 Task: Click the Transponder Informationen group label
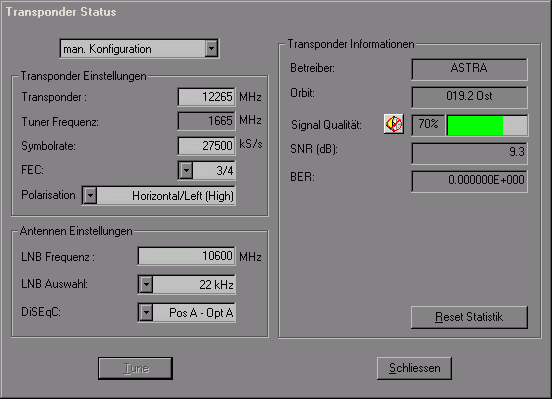click(x=351, y=44)
